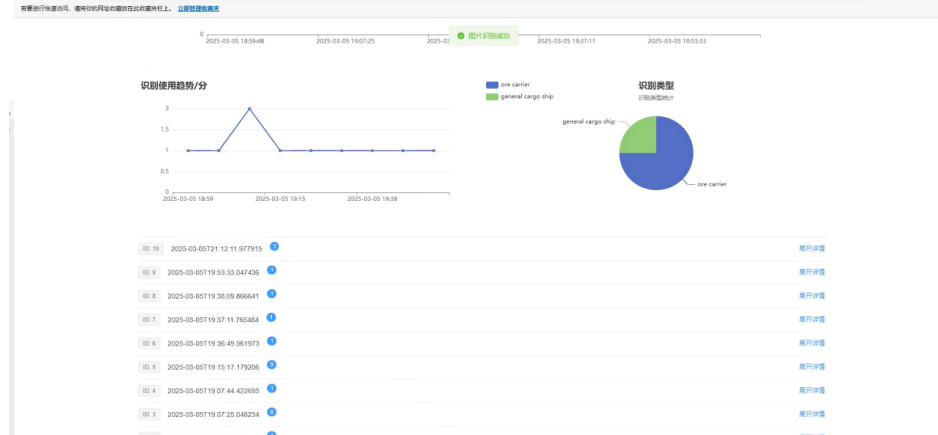Click the count badge on the ID: 8 row
This screenshot has width=938, height=435.
pyautogui.click(x=271, y=294)
